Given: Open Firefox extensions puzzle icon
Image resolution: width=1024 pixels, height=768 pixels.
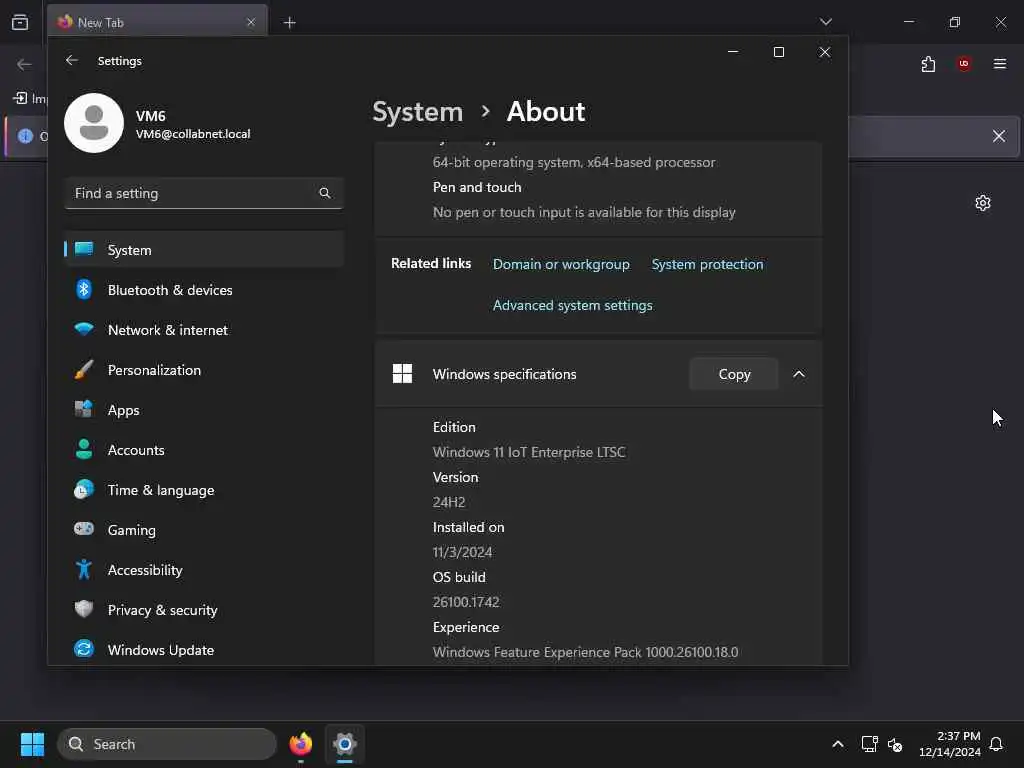Looking at the screenshot, I should coord(928,64).
